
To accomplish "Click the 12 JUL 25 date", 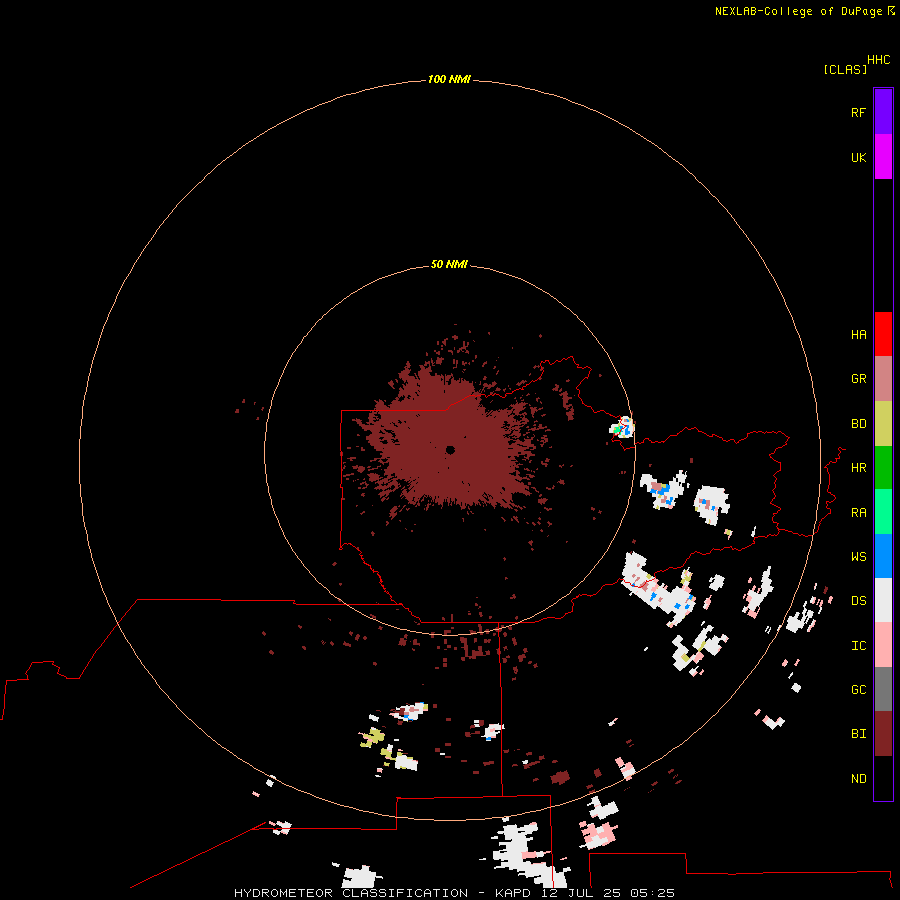I will point(581,893).
